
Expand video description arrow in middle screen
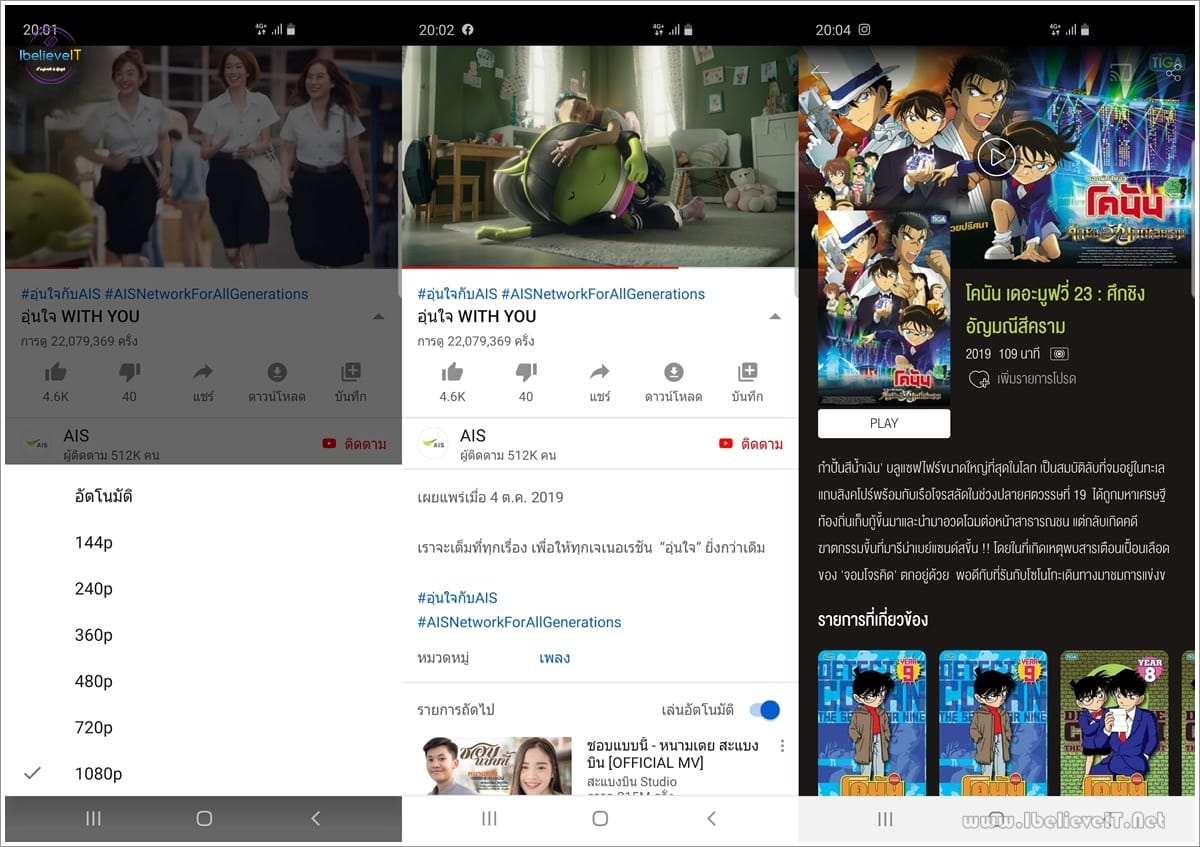(x=775, y=317)
